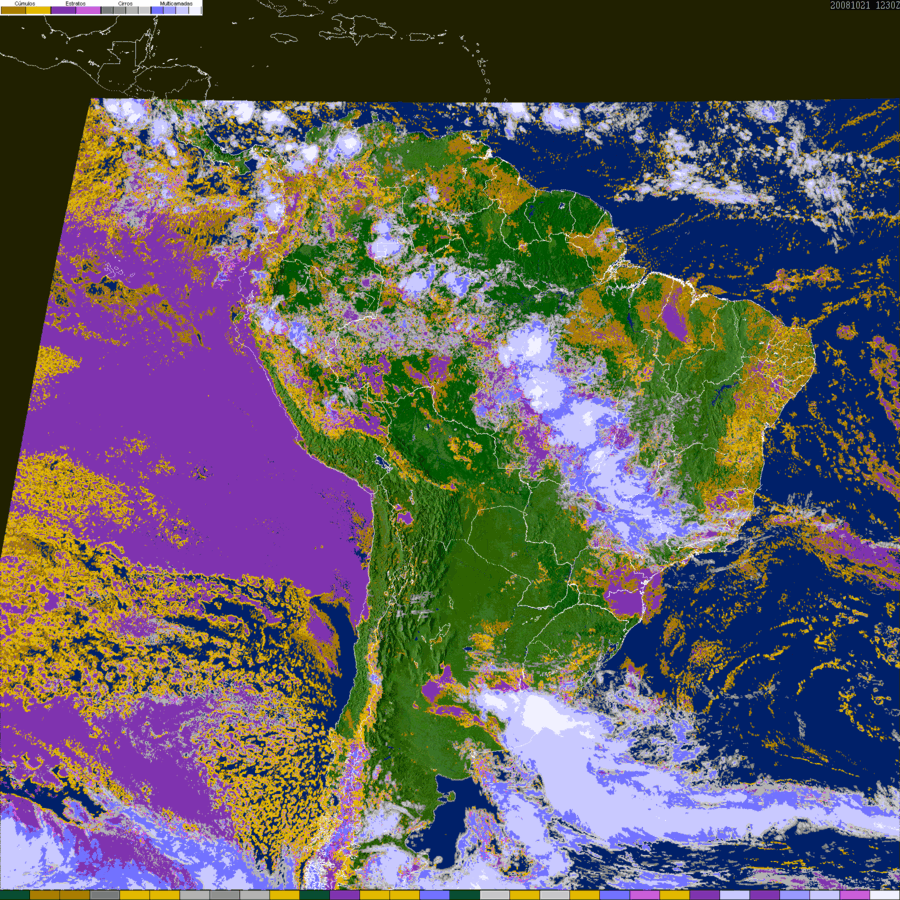This screenshot has height=900, width=900.
Task: Click the pink-magenta Estratos legend swatch
Action: 88,10
